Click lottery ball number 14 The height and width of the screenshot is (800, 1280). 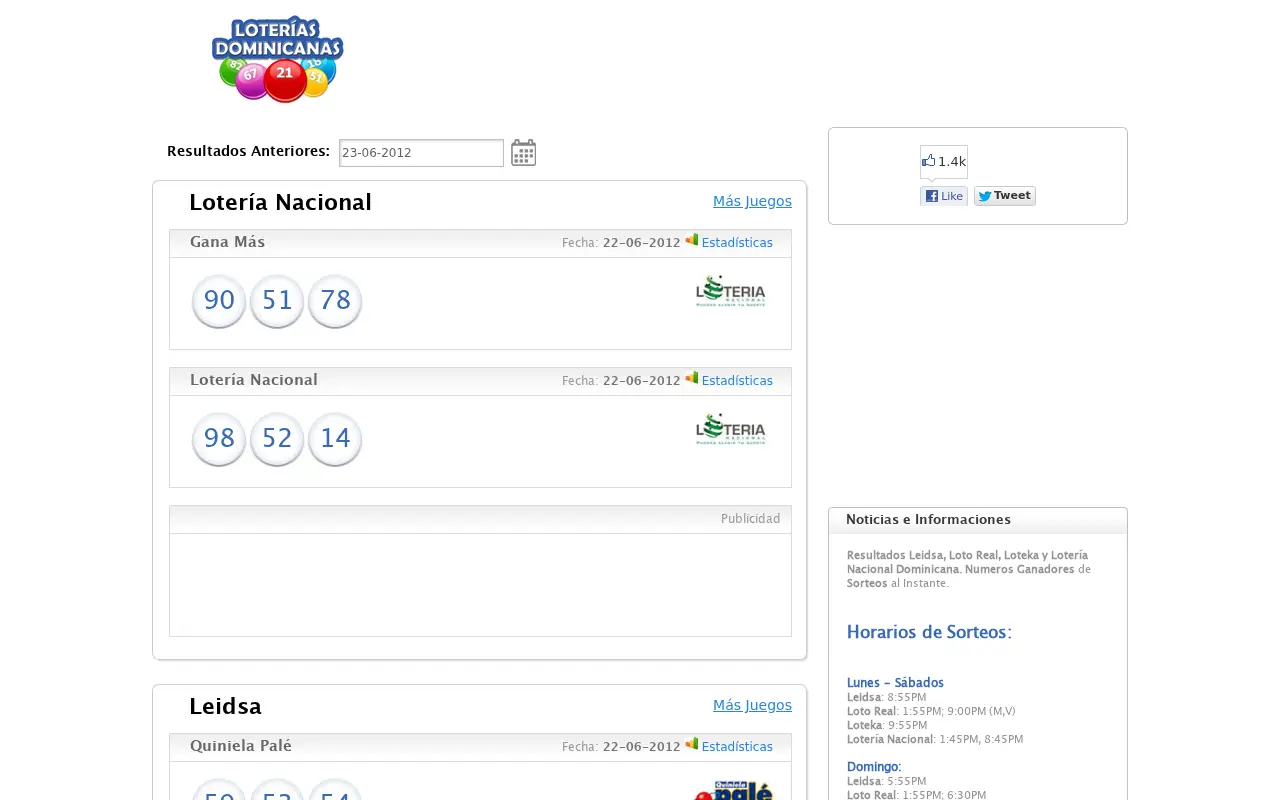click(335, 439)
